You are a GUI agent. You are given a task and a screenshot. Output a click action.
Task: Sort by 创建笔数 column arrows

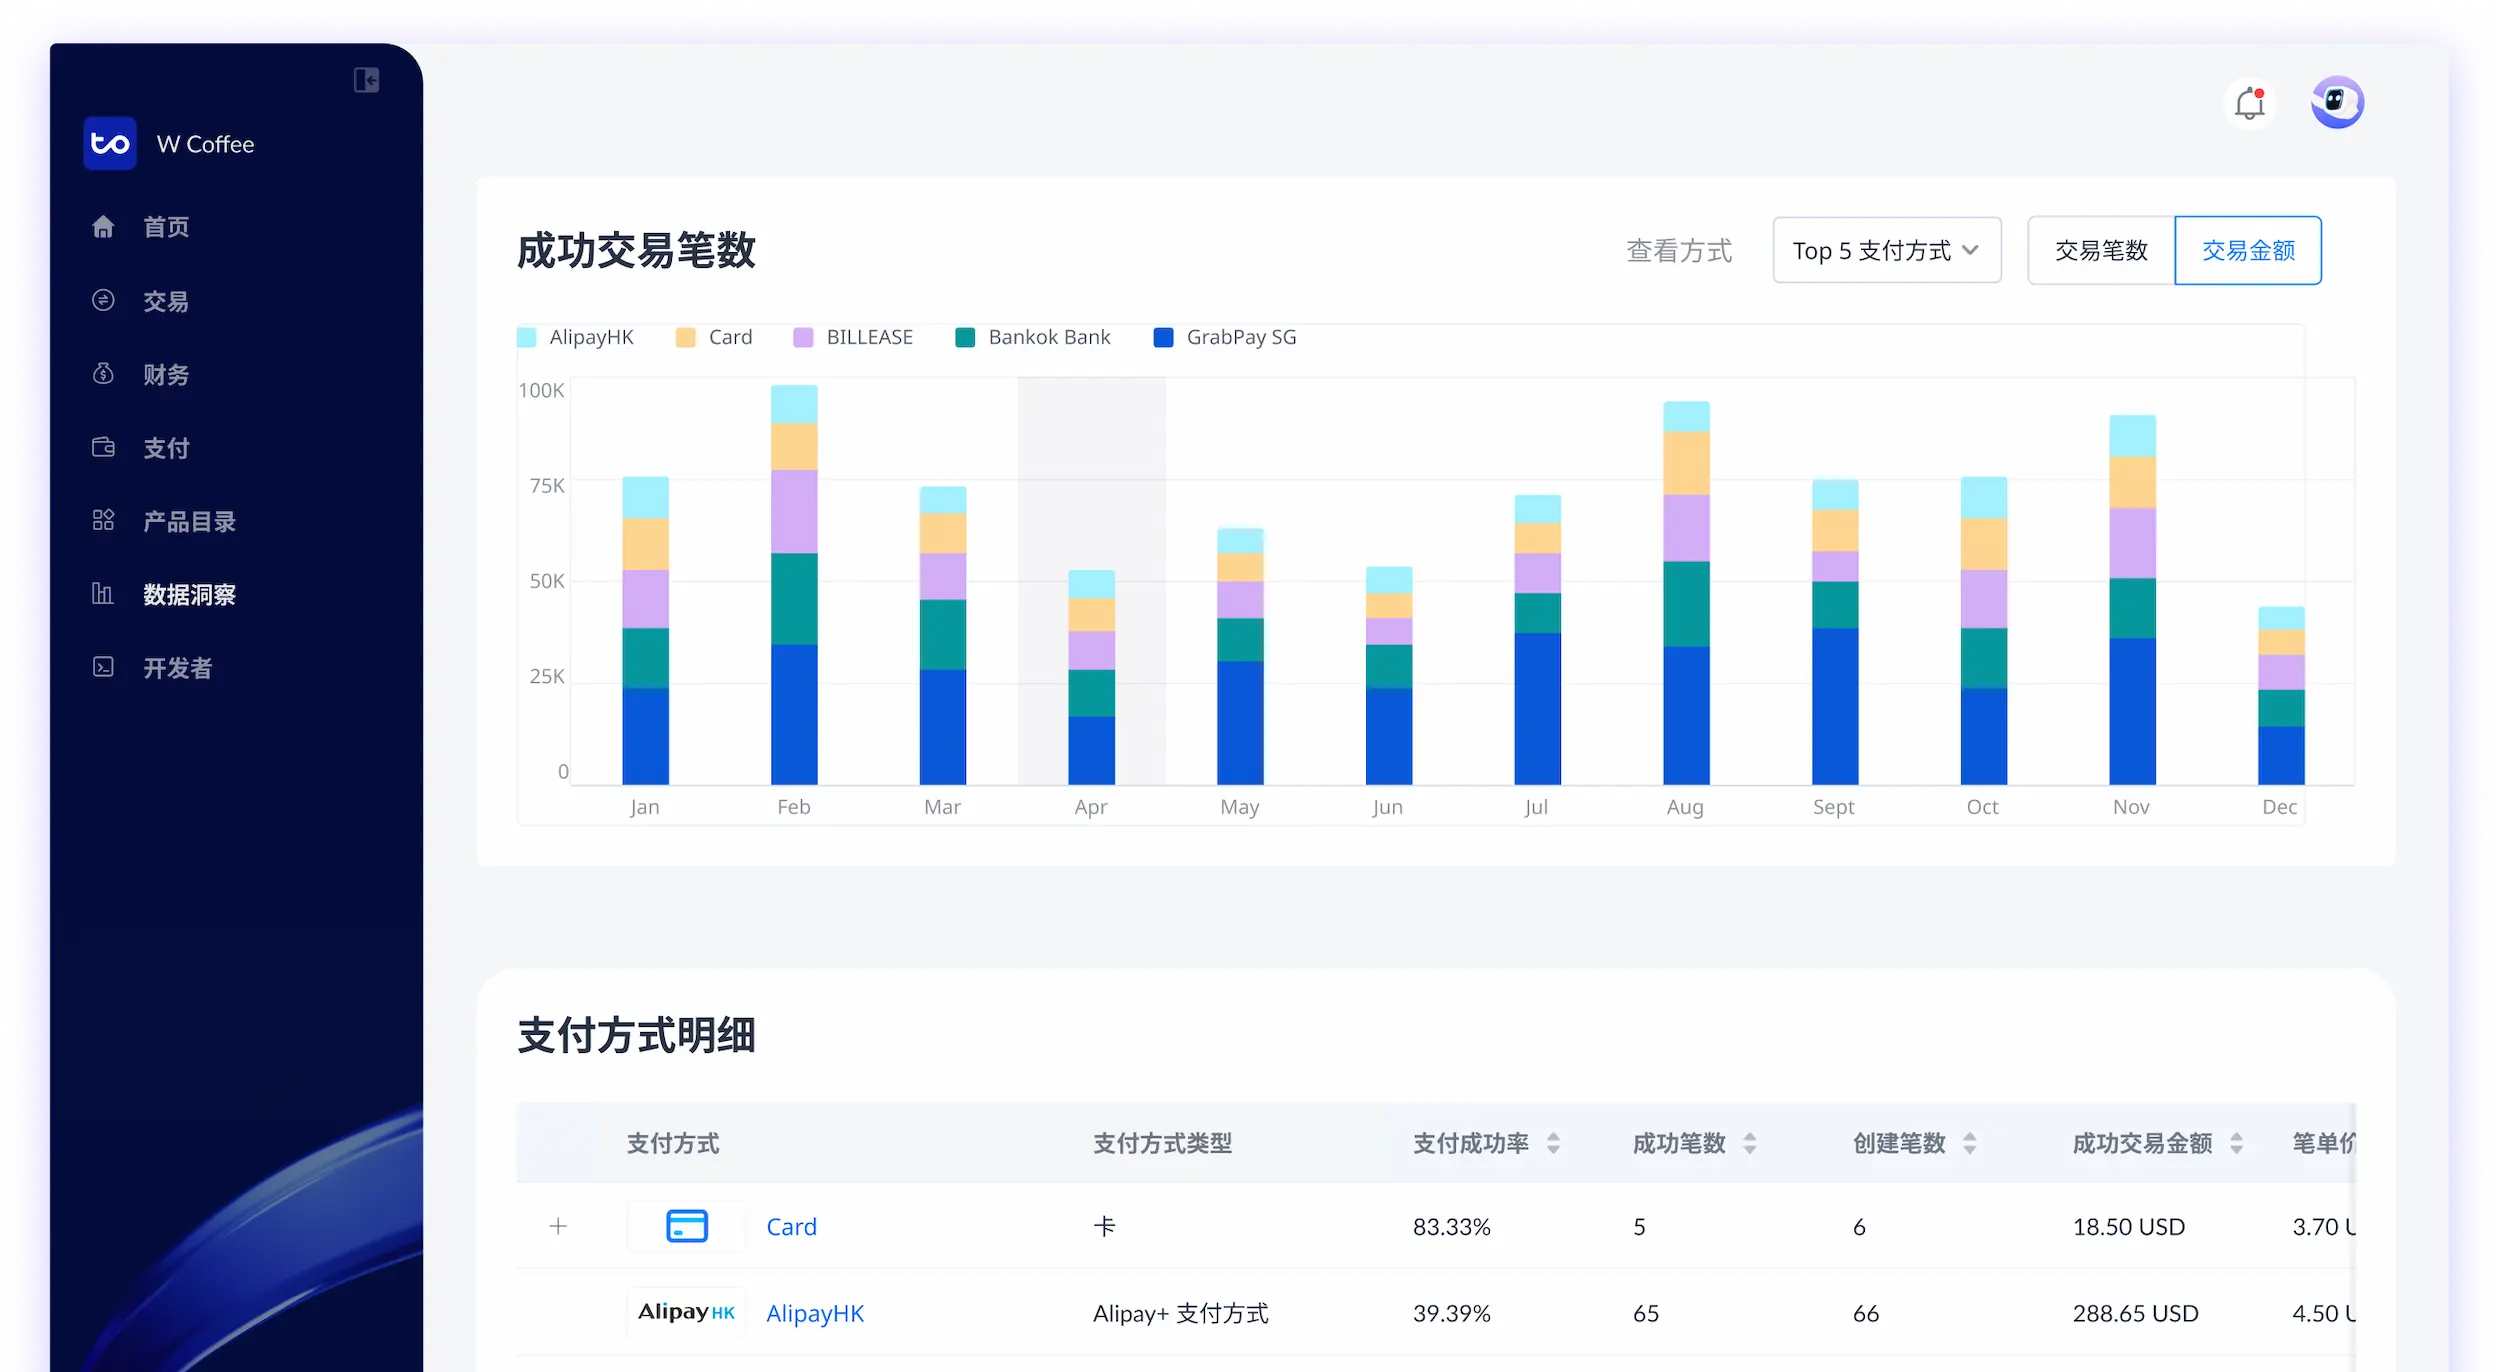pos(1969,1143)
